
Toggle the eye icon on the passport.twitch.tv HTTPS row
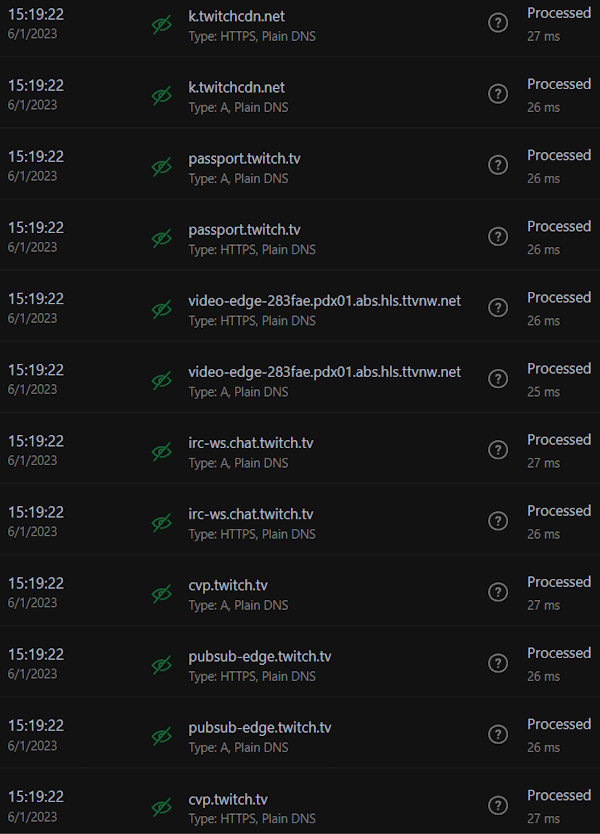coord(162,236)
